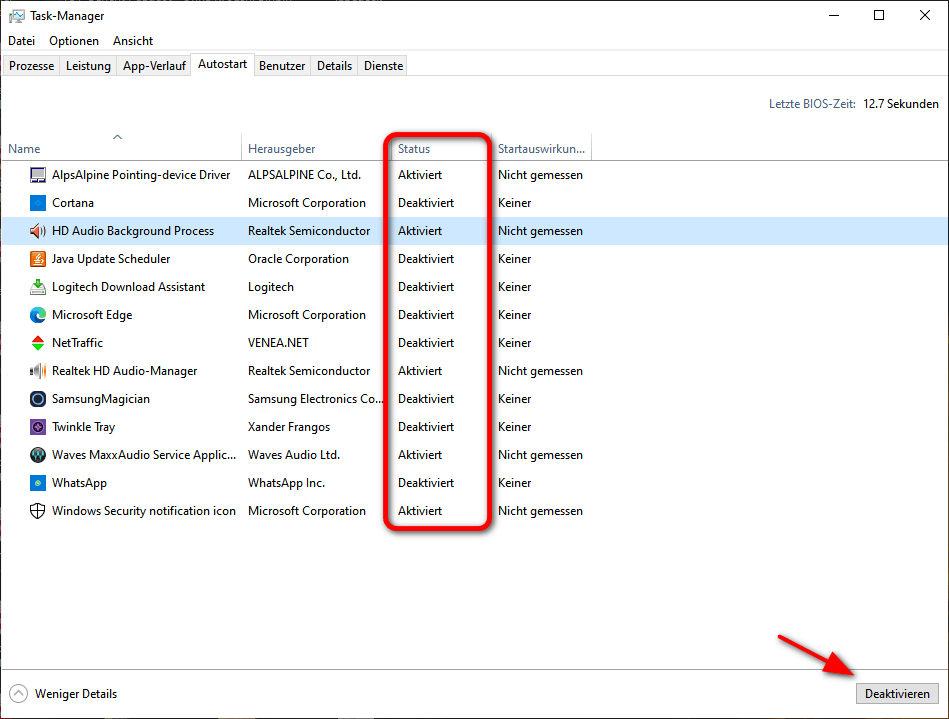This screenshot has width=949, height=719.
Task: Click the NetTraffic icon
Action: pos(38,342)
